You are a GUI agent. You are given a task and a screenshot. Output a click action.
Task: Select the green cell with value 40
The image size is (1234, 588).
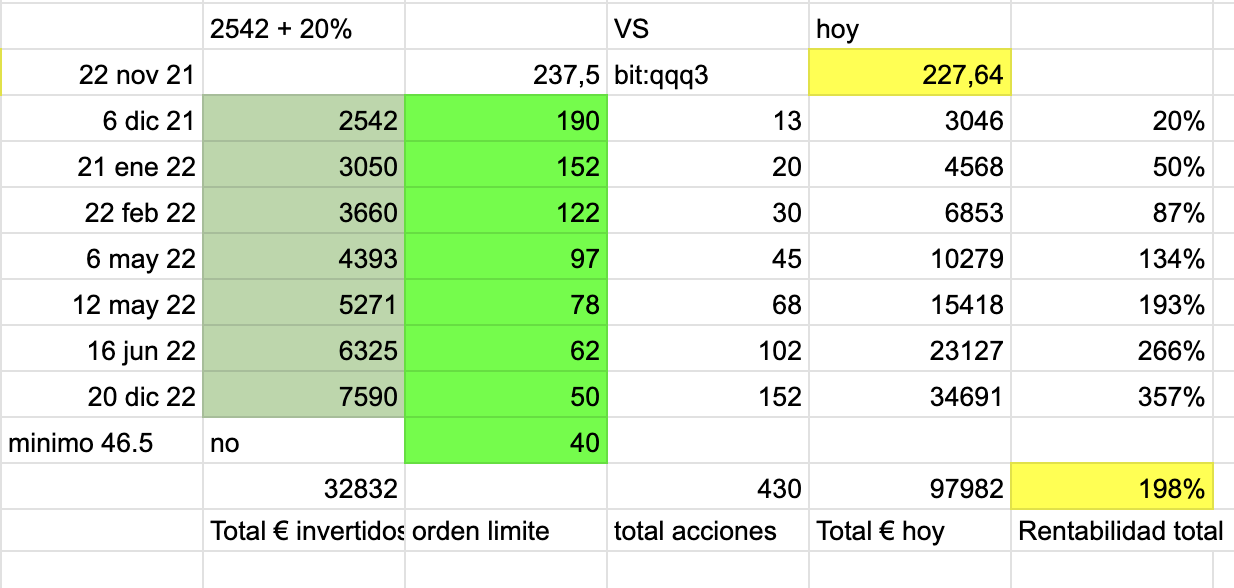(x=506, y=441)
